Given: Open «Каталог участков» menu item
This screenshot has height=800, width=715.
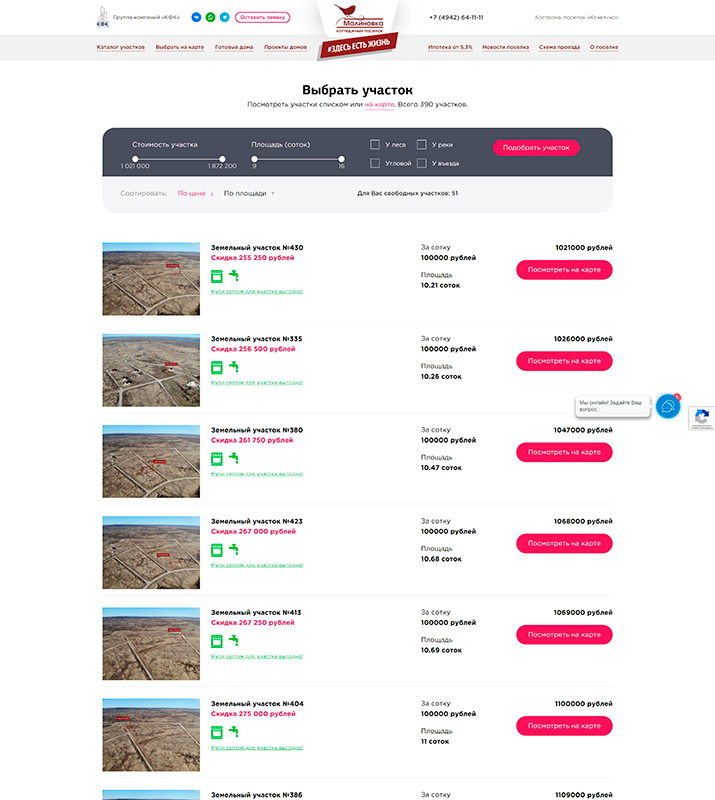Looking at the screenshot, I should [121, 47].
